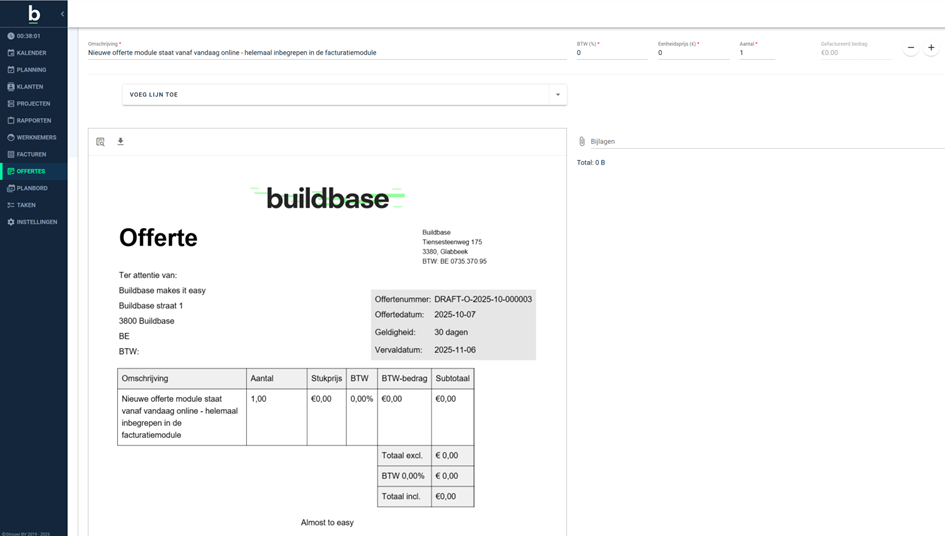Focus the Eenheidsprijs (€) field
This screenshot has width=945, height=536.
pyautogui.click(x=692, y=53)
